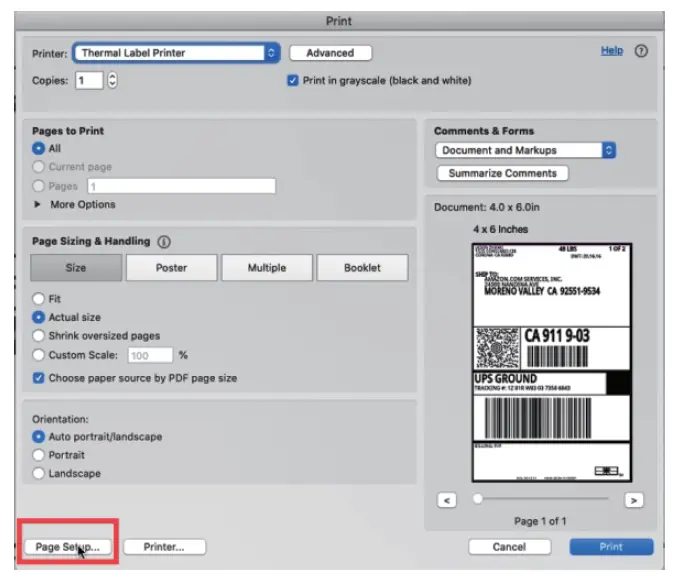Choose Auto portrait/landscape orientation

38,437
